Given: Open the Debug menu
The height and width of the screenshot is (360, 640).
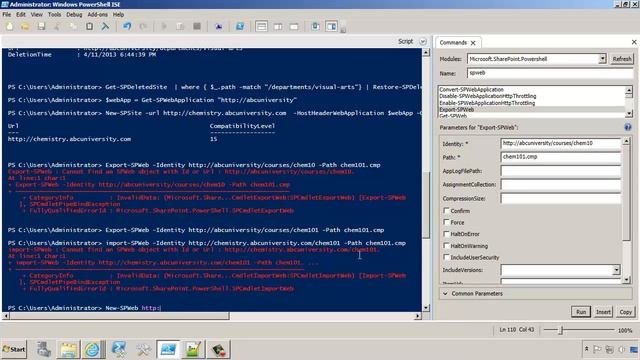Looking at the screenshot, I should tap(74, 14).
